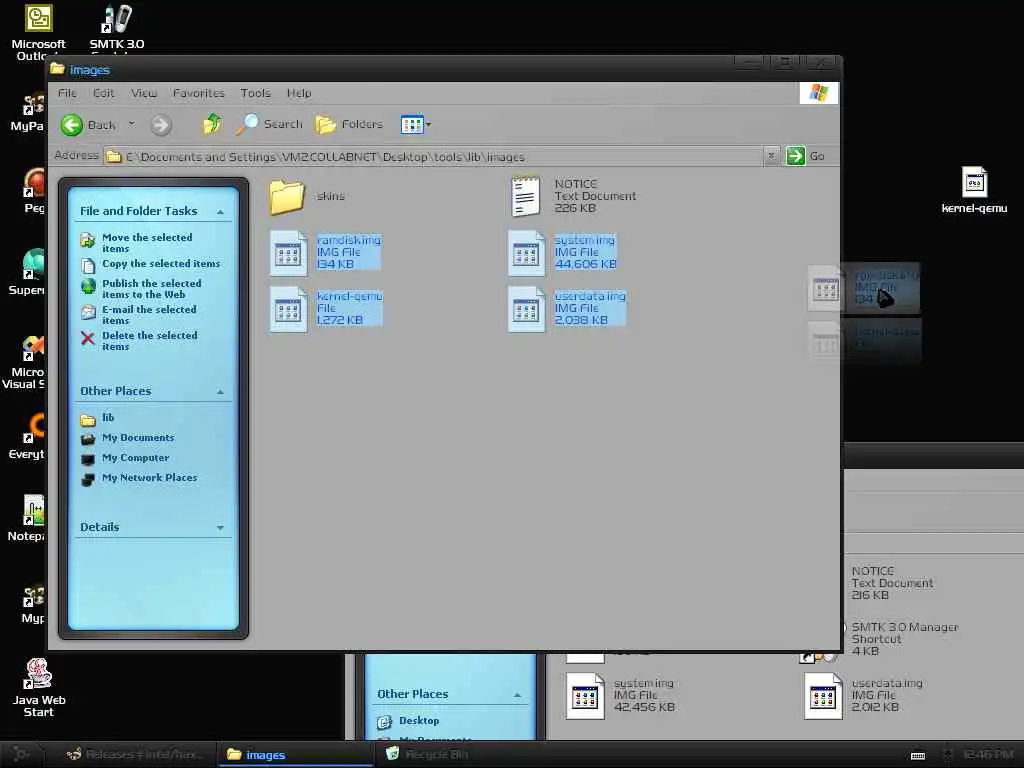The image size is (1024, 768).
Task: Expand the Details panel
Action: click(x=219, y=528)
